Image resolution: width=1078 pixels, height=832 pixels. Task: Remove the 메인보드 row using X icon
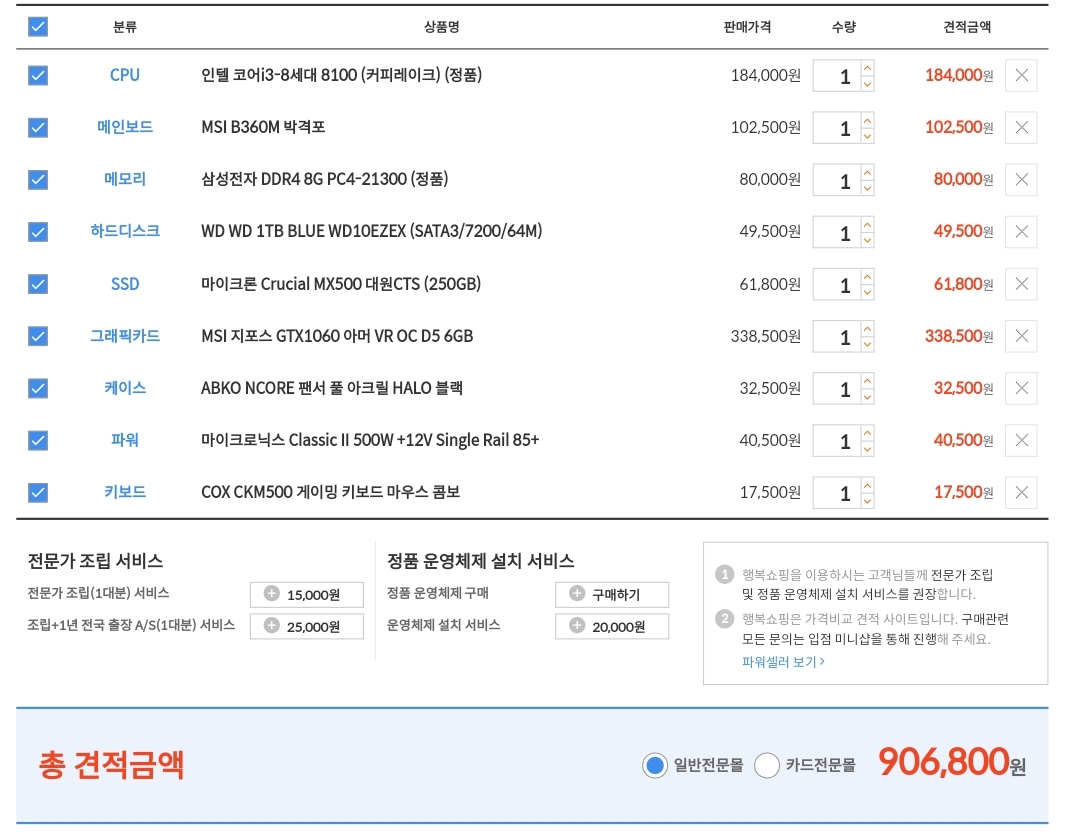[x=1021, y=127]
